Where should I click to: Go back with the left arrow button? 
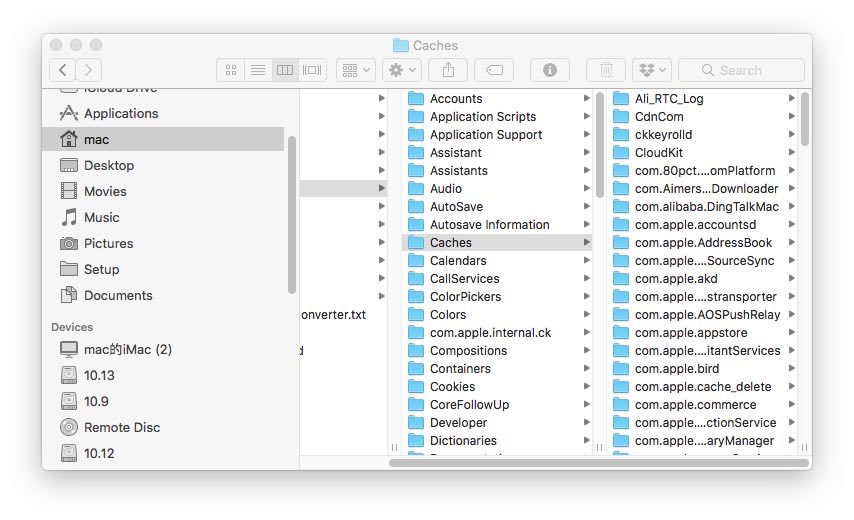click(x=62, y=70)
